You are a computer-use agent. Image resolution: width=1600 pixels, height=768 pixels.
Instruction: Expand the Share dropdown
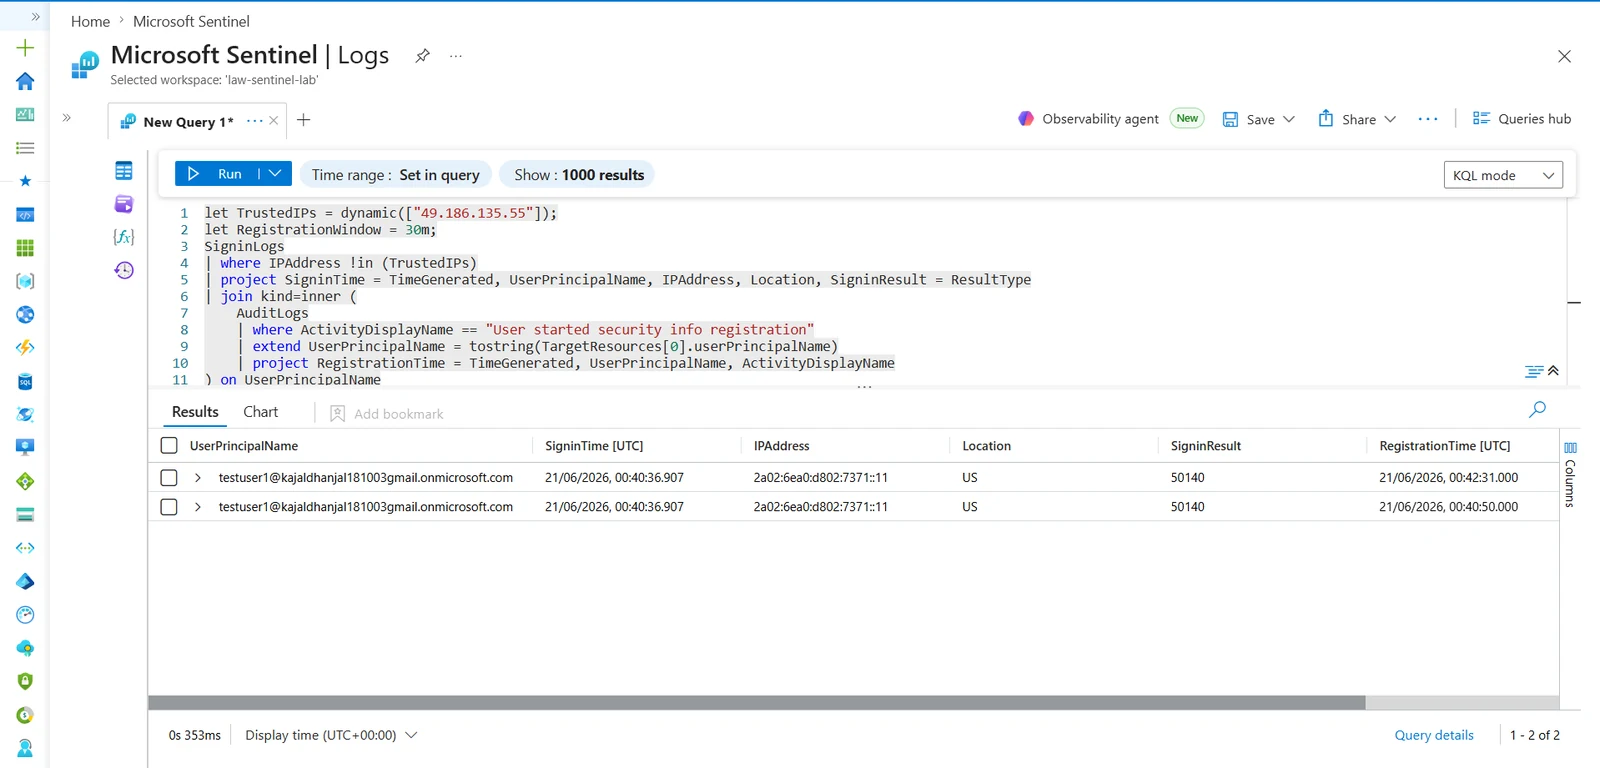point(1390,119)
